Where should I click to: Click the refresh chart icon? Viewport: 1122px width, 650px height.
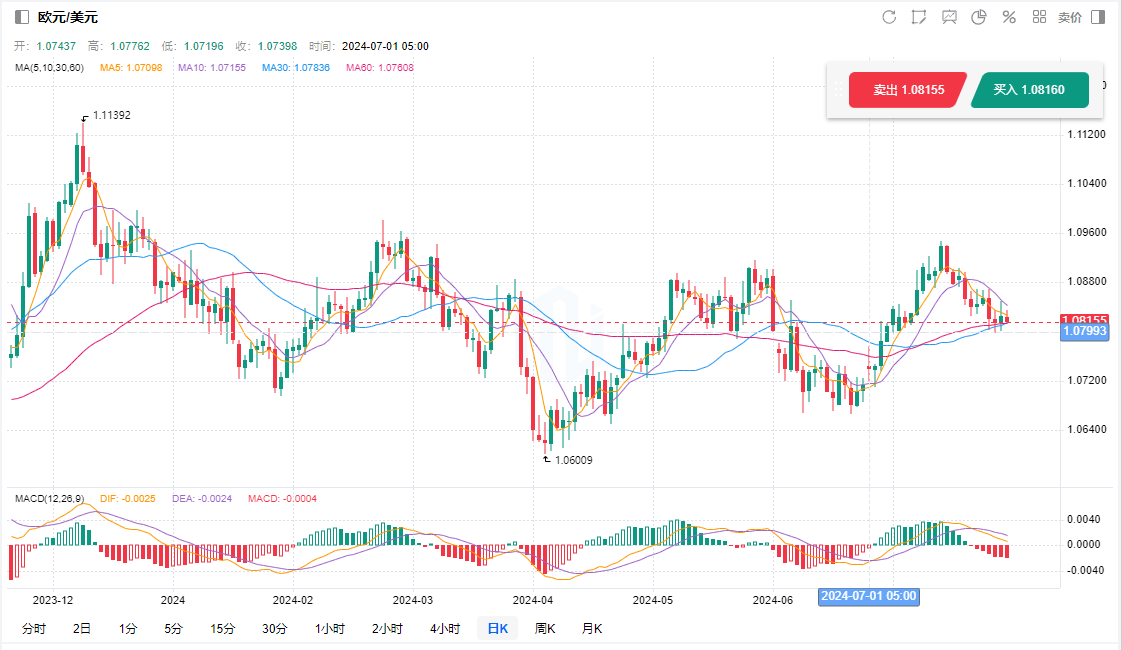889,17
